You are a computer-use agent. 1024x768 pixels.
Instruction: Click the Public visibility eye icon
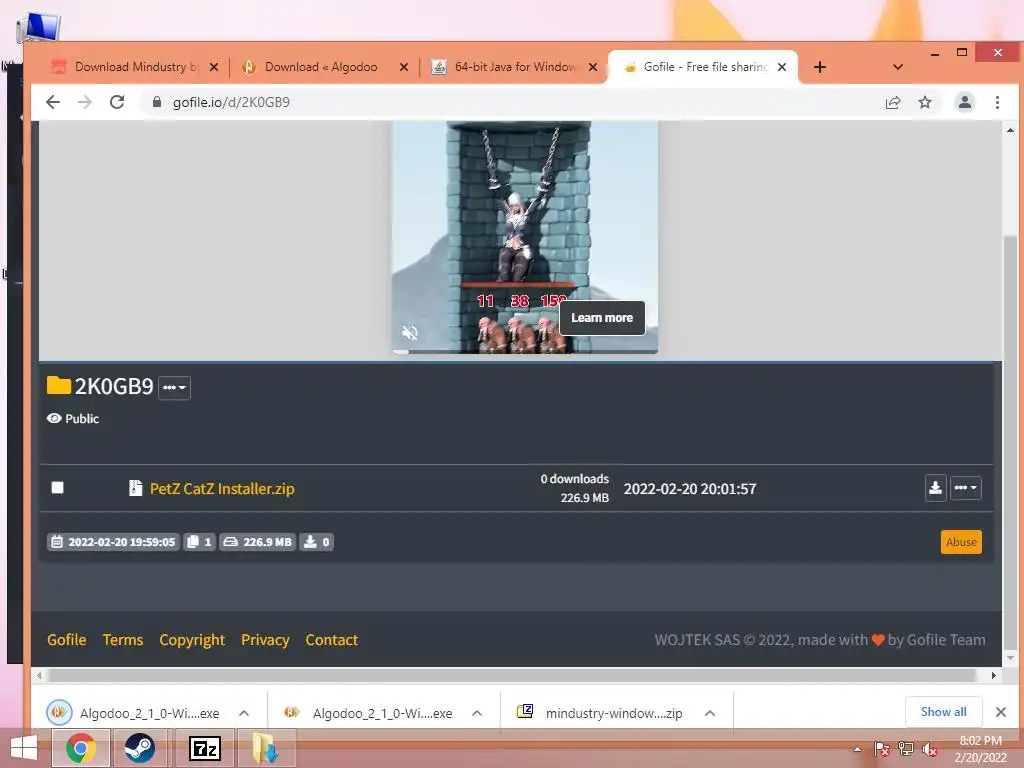point(54,418)
